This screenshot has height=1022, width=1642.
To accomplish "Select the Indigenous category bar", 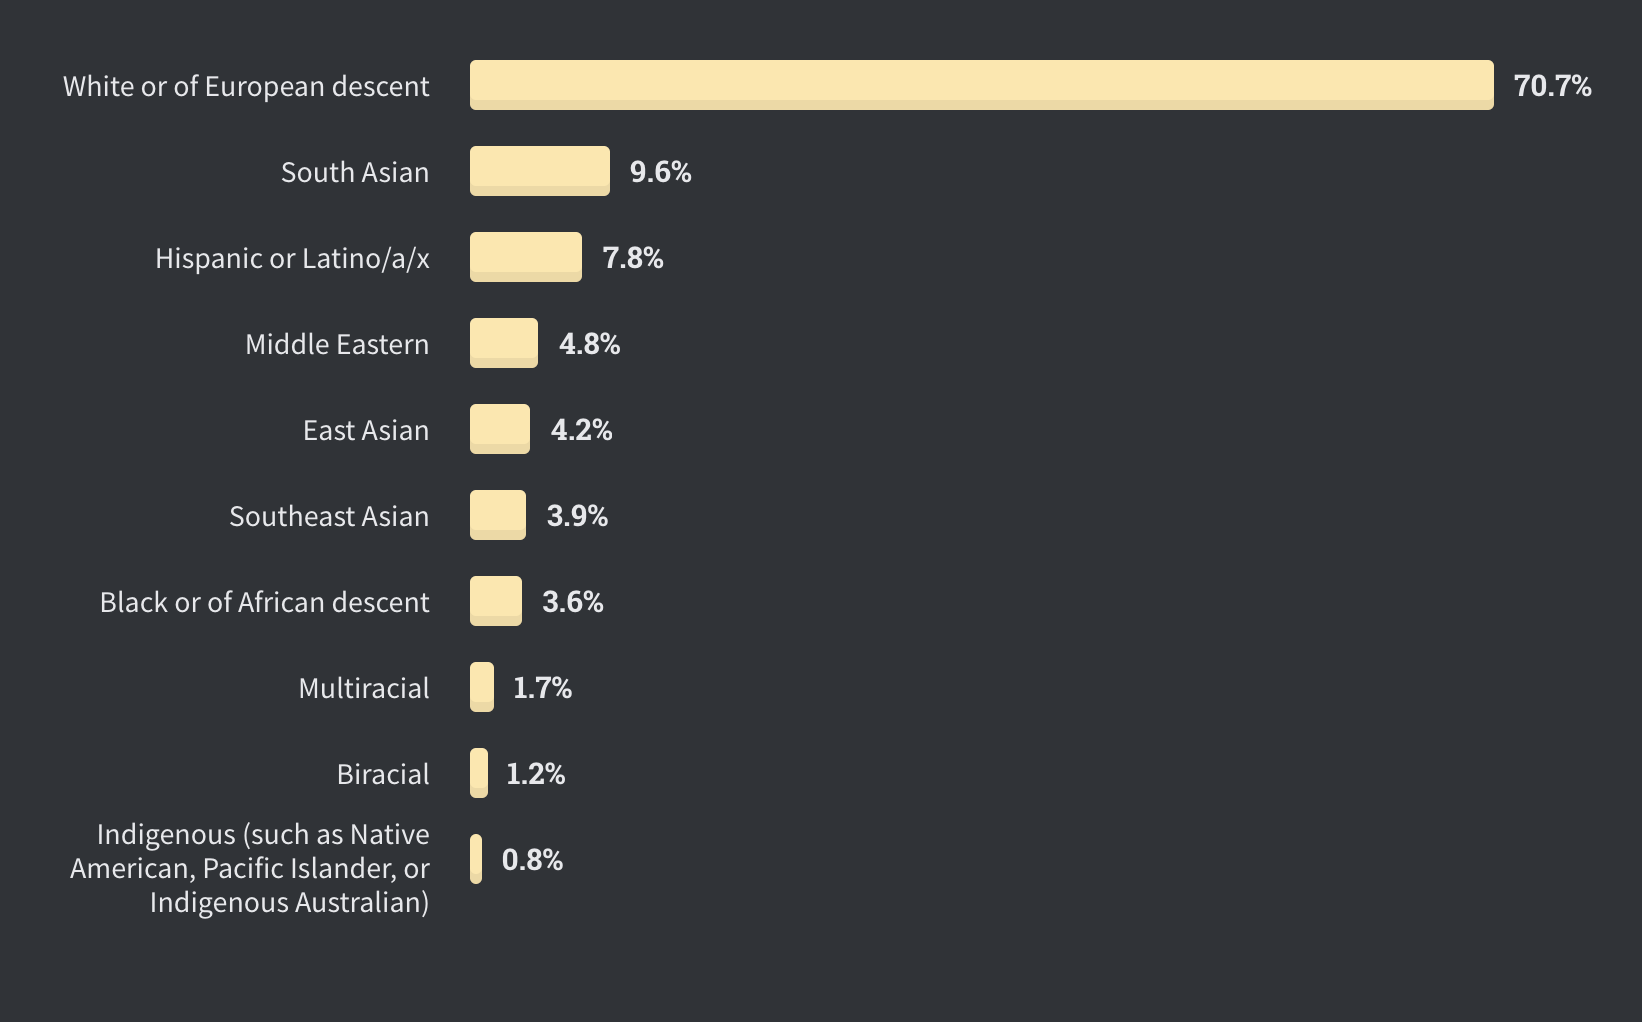I will (x=476, y=859).
